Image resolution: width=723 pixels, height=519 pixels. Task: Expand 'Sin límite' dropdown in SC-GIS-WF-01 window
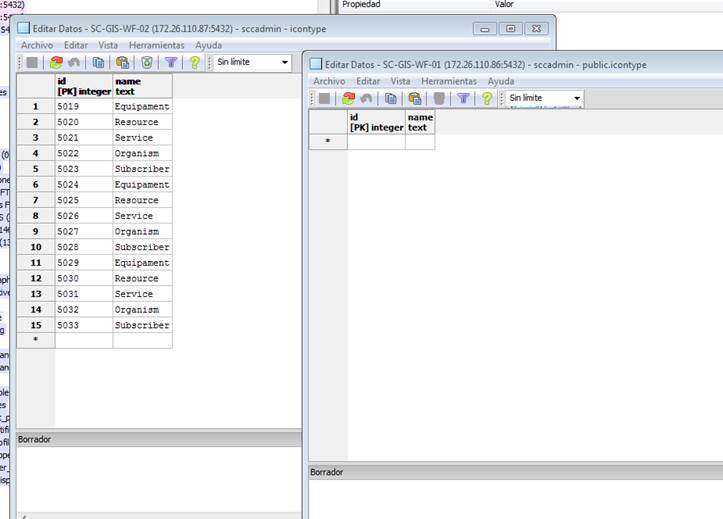pos(577,98)
